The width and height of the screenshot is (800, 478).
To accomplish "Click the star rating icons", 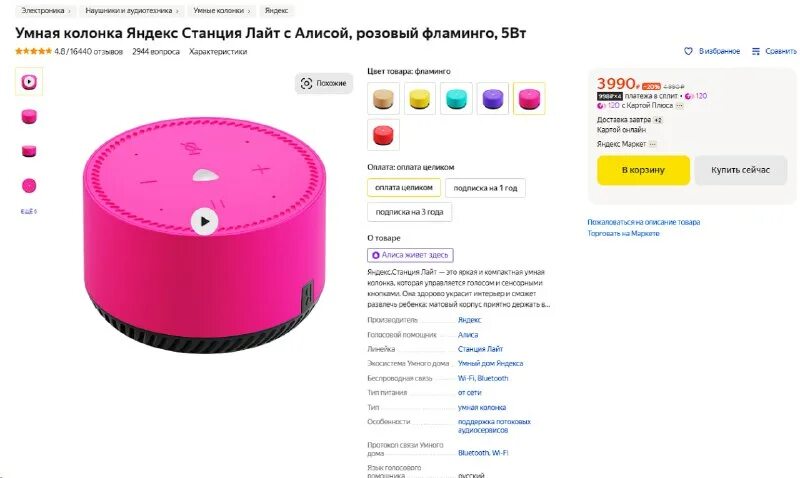I will coord(34,51).
